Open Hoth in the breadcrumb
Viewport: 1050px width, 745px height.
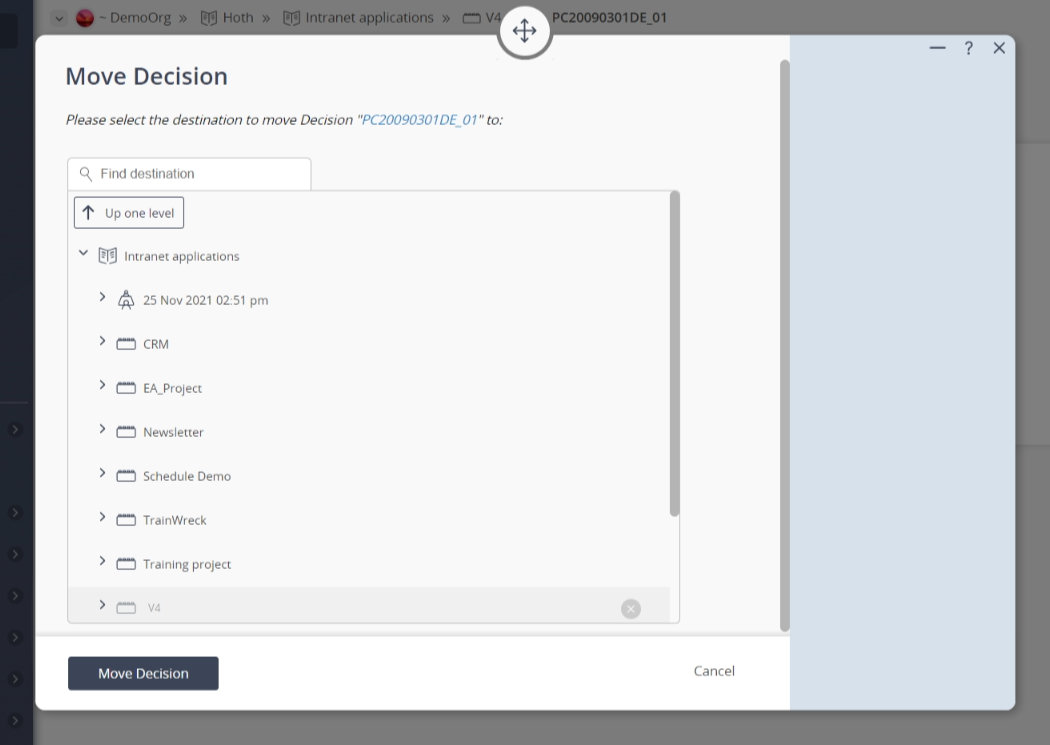(x=238, y=18)
